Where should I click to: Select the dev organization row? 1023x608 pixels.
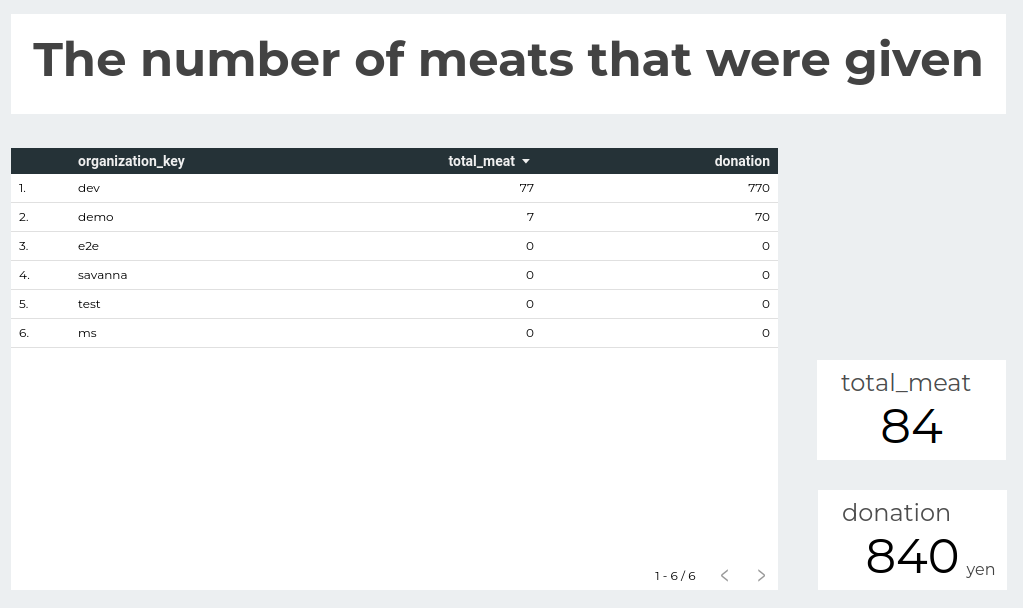(394, 188)
